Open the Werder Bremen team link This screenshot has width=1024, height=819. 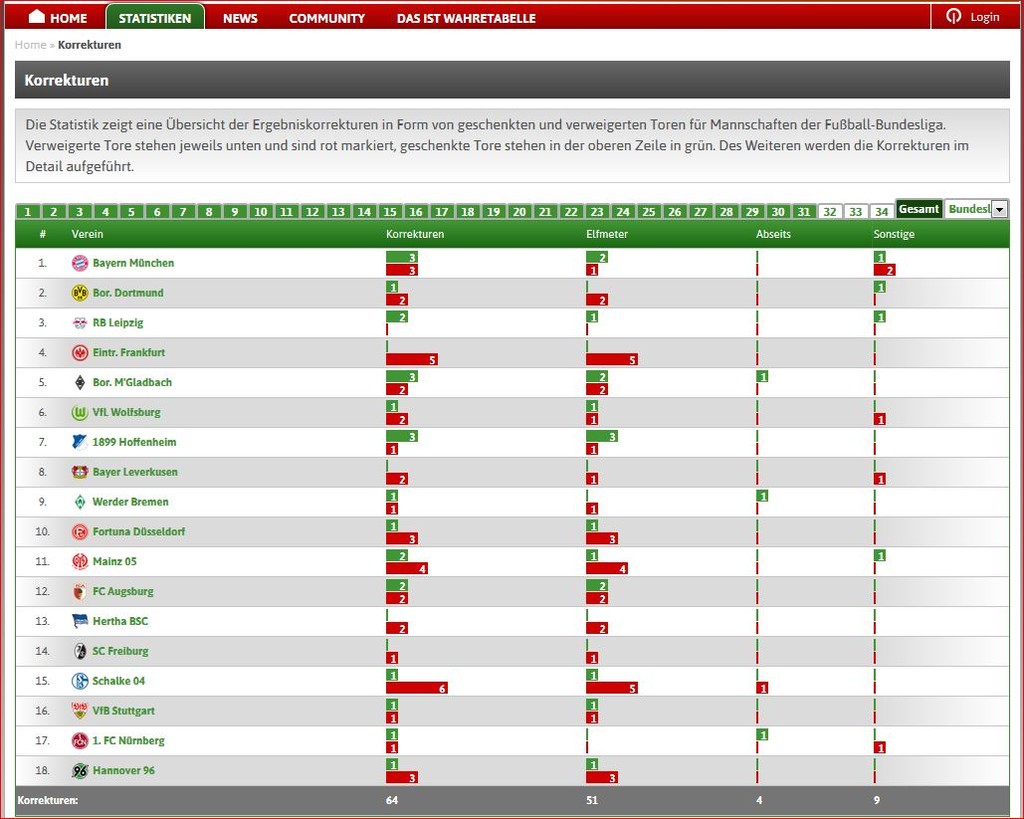pyautogui.click(x=131, y=502)
